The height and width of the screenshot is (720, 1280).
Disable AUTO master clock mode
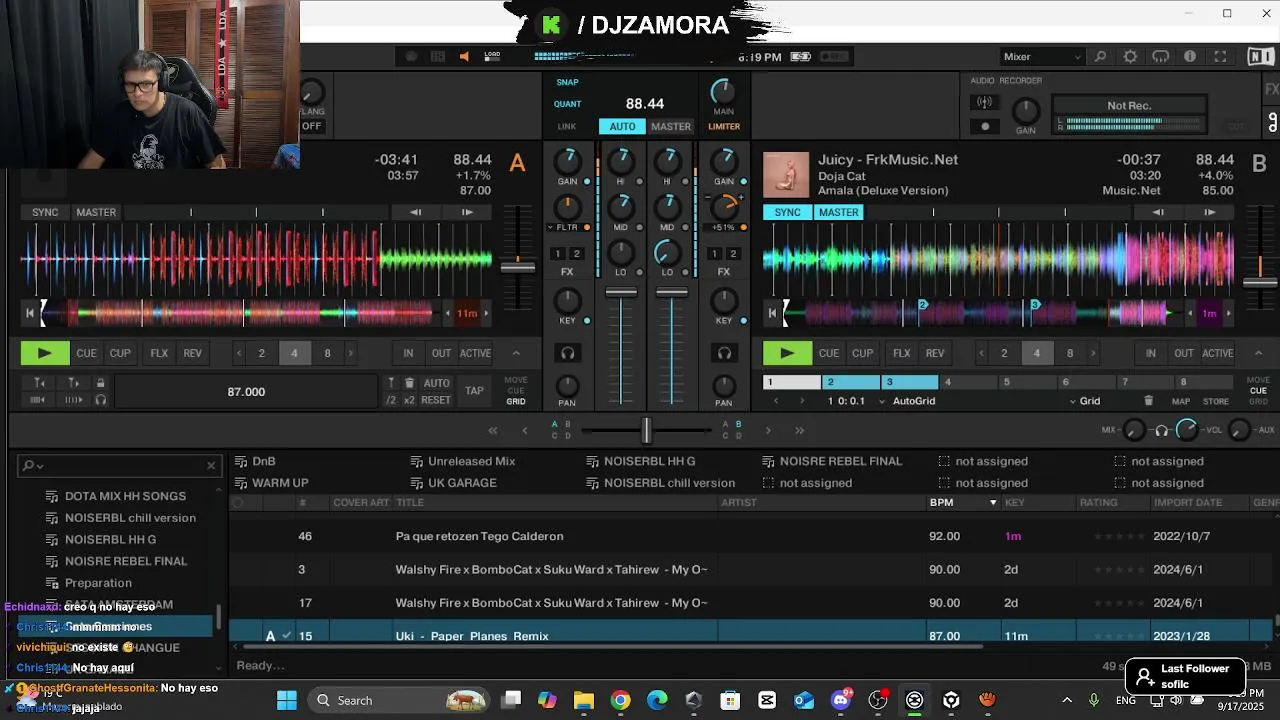pos(622,127)
